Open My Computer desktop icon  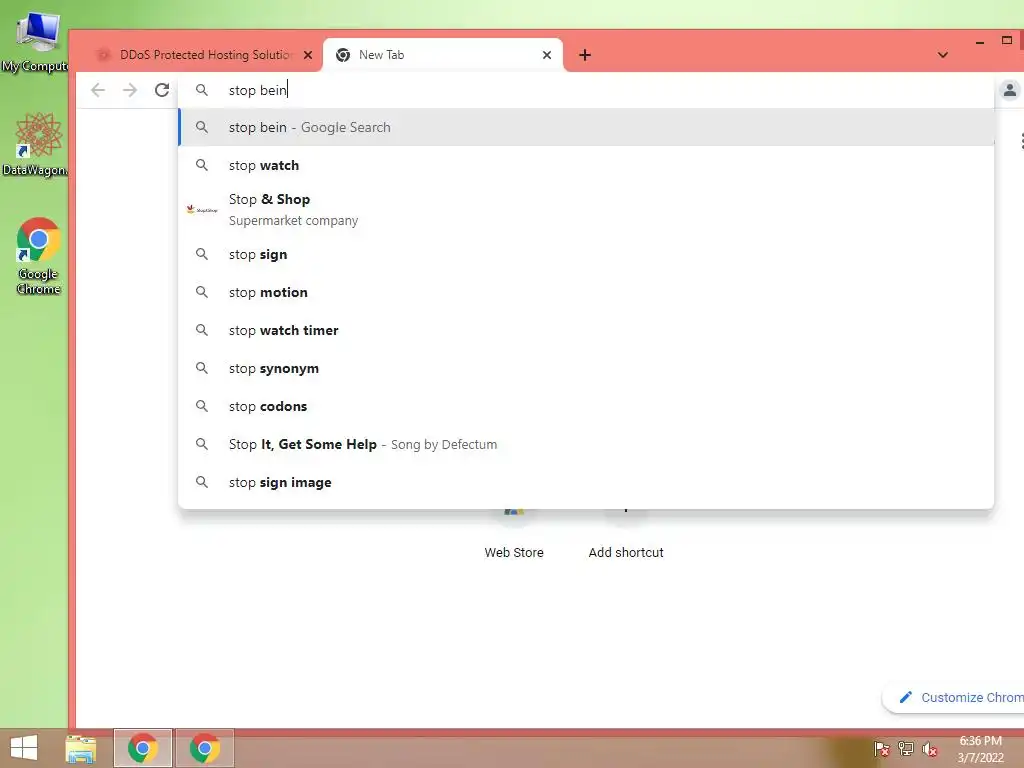(x=37, y=43)
